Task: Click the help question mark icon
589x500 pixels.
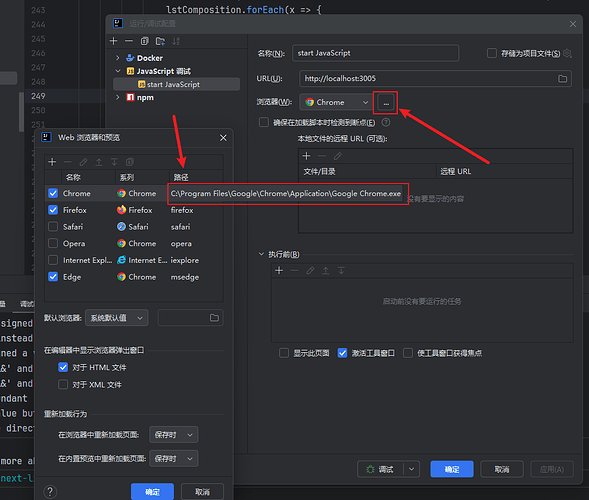Action: [50, 491]
